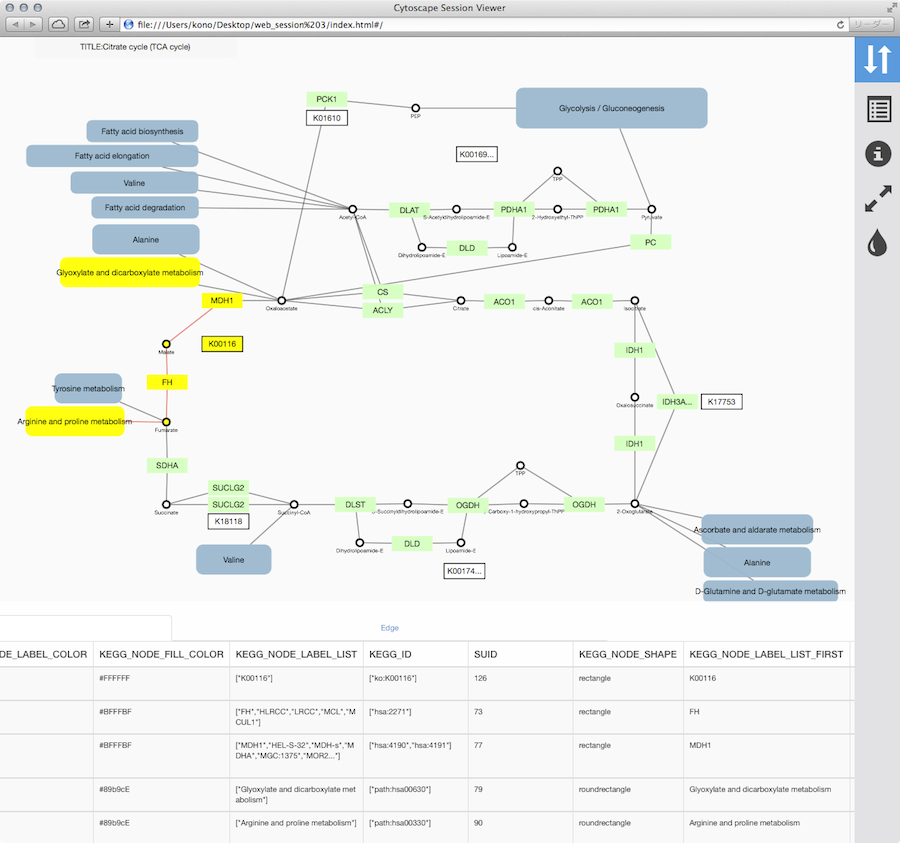Image resolution: width=900 pixels, height=843 pixels.
Task: Click the SUID column header
Action: pos(485,655)
